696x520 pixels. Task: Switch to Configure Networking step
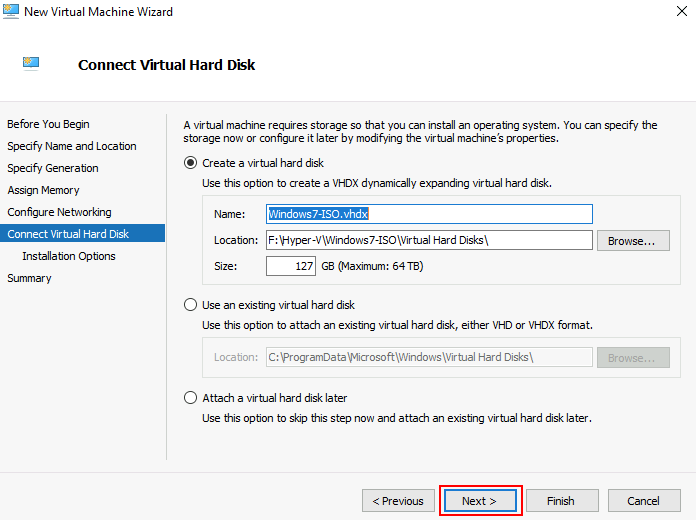59,212
